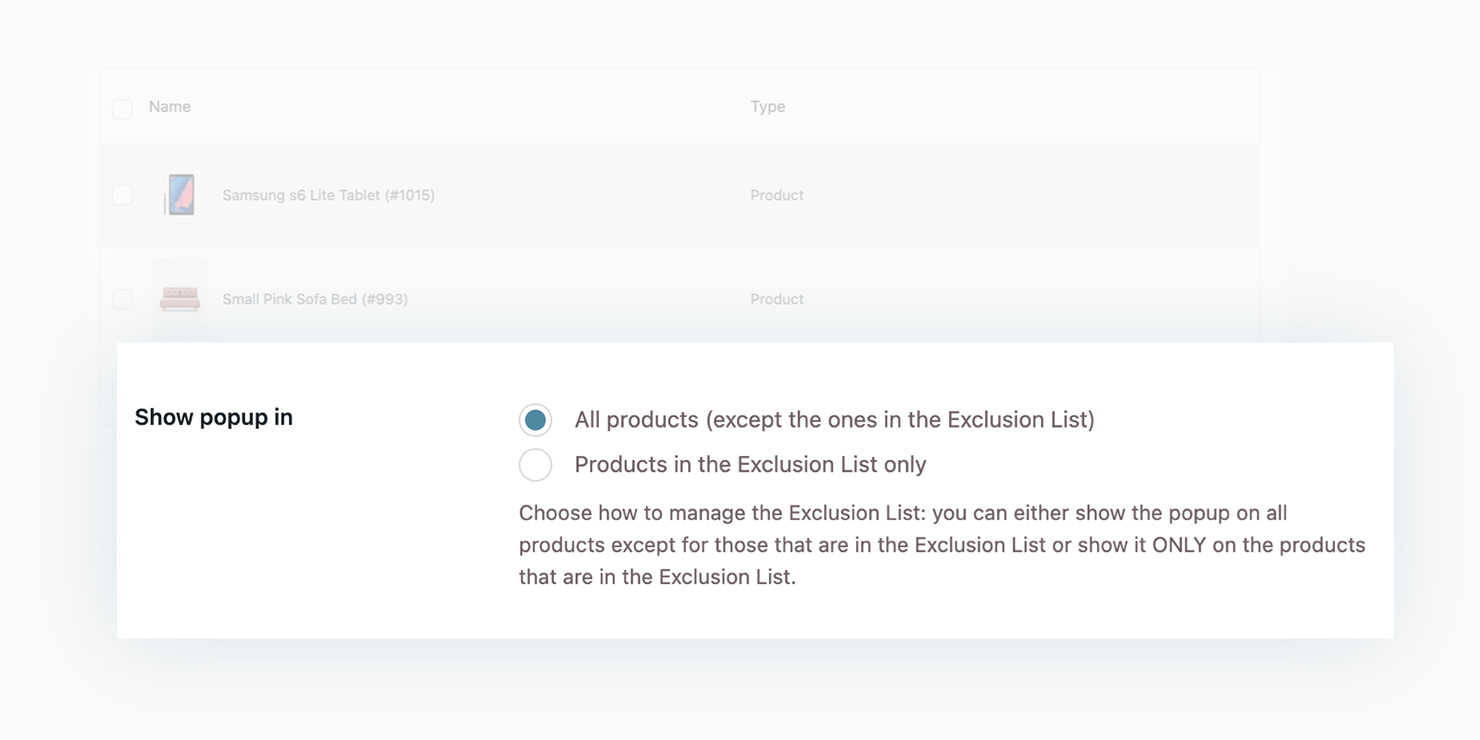Click the Product type cell in the sofa bed row
The image size is (1480, 740).
click(777, 299)
